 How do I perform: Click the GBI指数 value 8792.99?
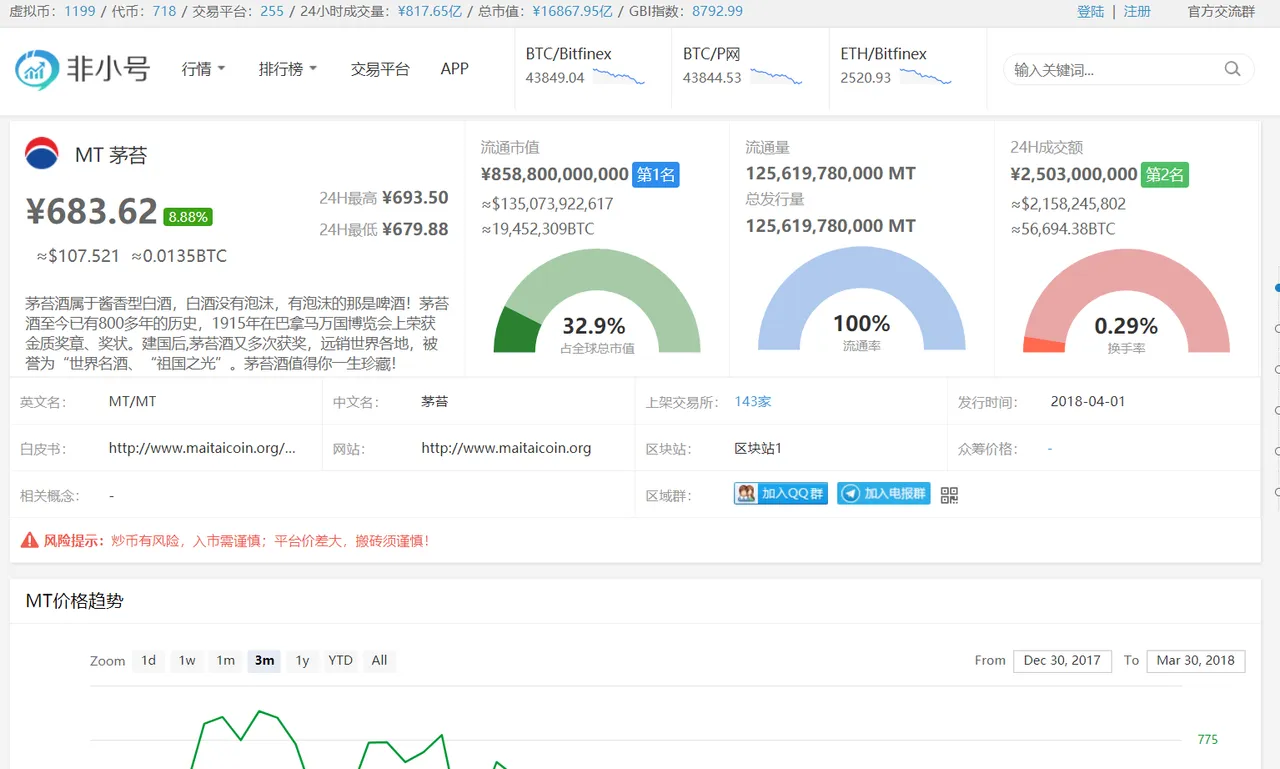(717, 12)
